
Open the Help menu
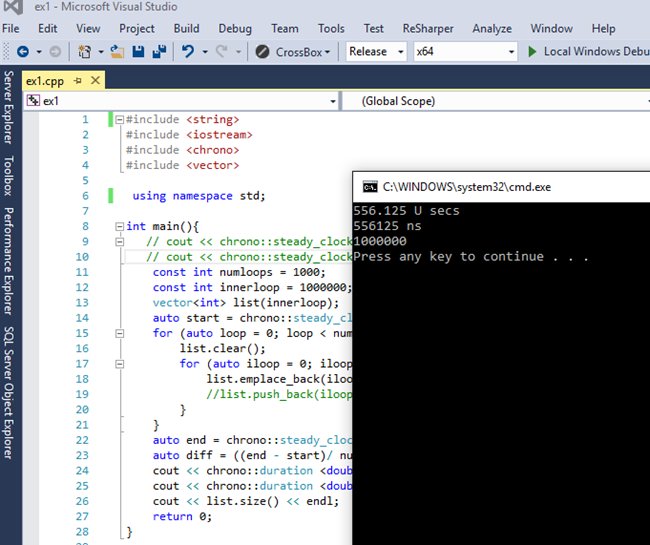pyautogui.click(x=604, y=29)
